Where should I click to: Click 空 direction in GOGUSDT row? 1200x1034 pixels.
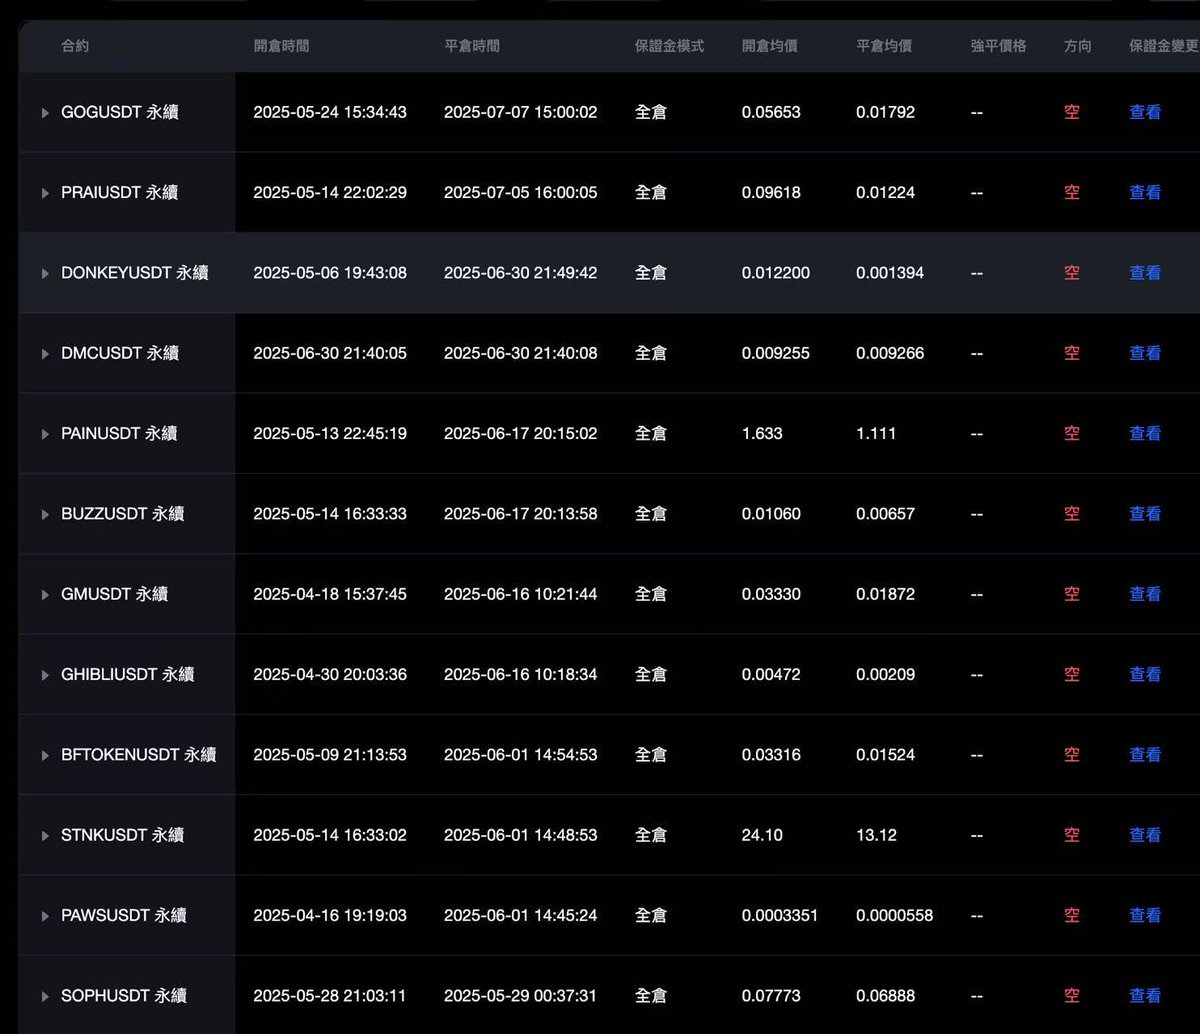(x=1072, y=112)
